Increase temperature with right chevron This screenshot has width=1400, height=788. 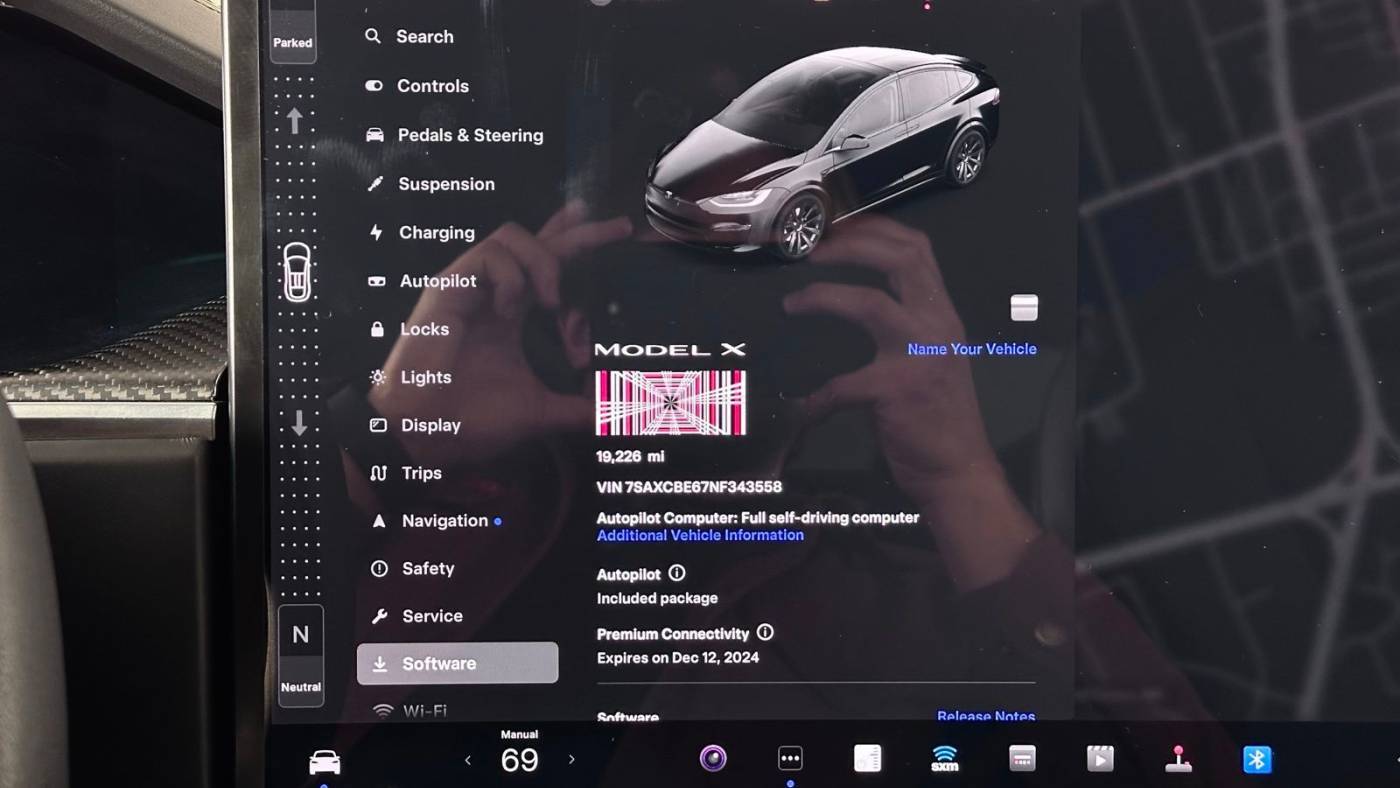(x=572, y=760)
